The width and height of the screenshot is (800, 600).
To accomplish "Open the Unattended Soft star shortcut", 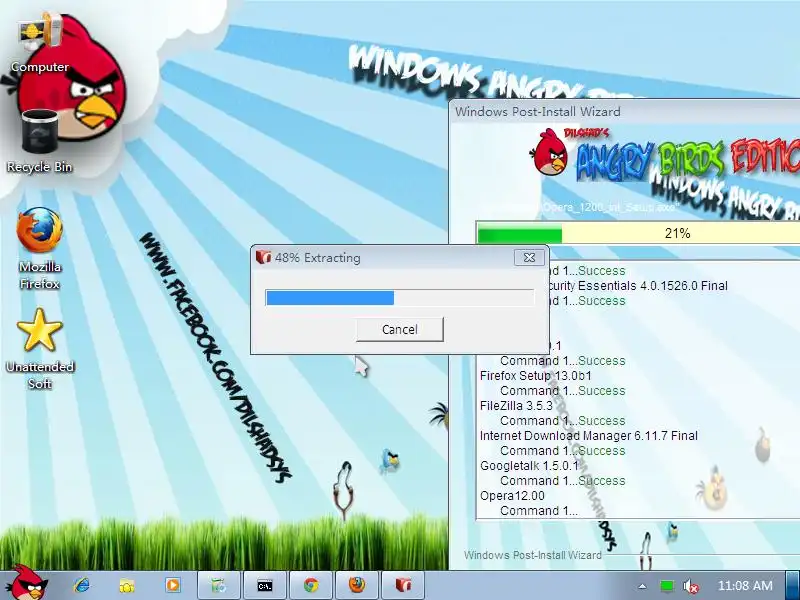I will click(x=40, y=349).
